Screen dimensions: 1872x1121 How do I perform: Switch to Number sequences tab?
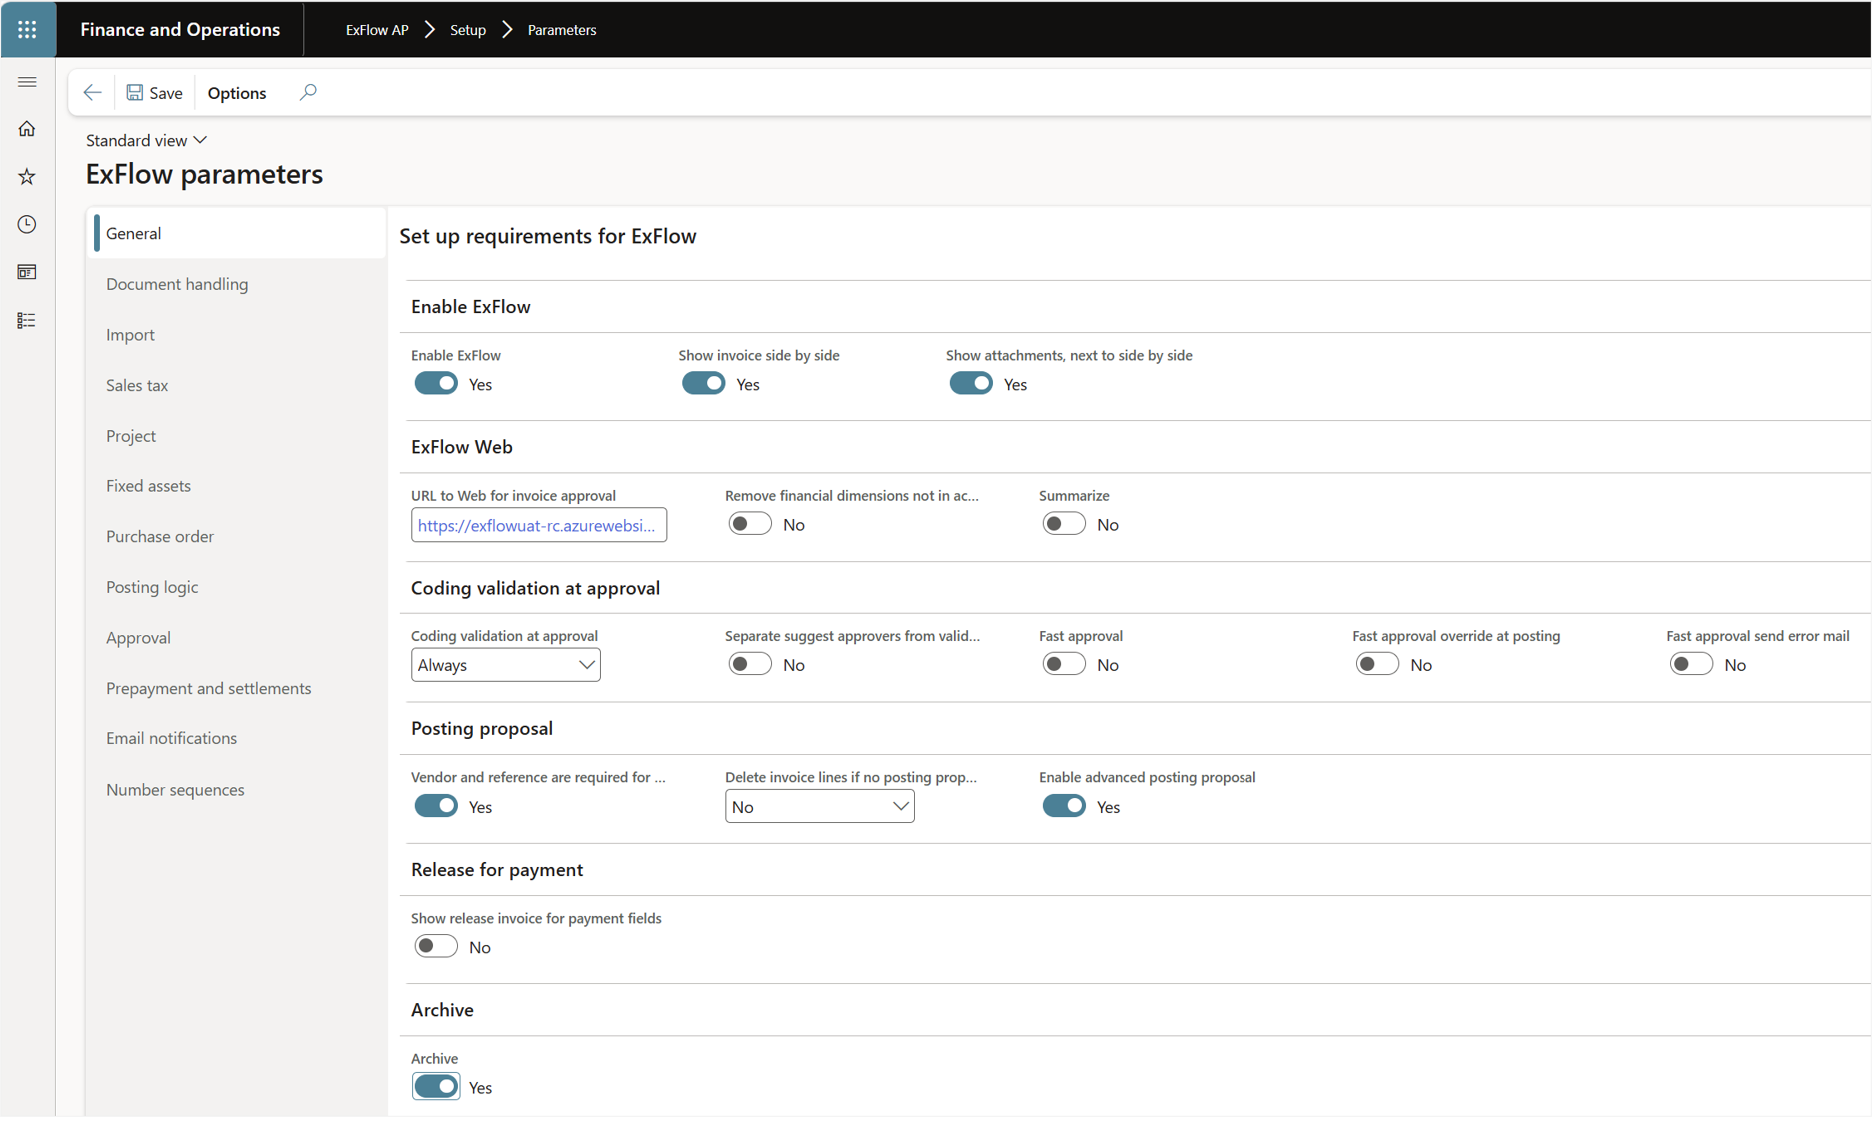(x=239, y=789)
